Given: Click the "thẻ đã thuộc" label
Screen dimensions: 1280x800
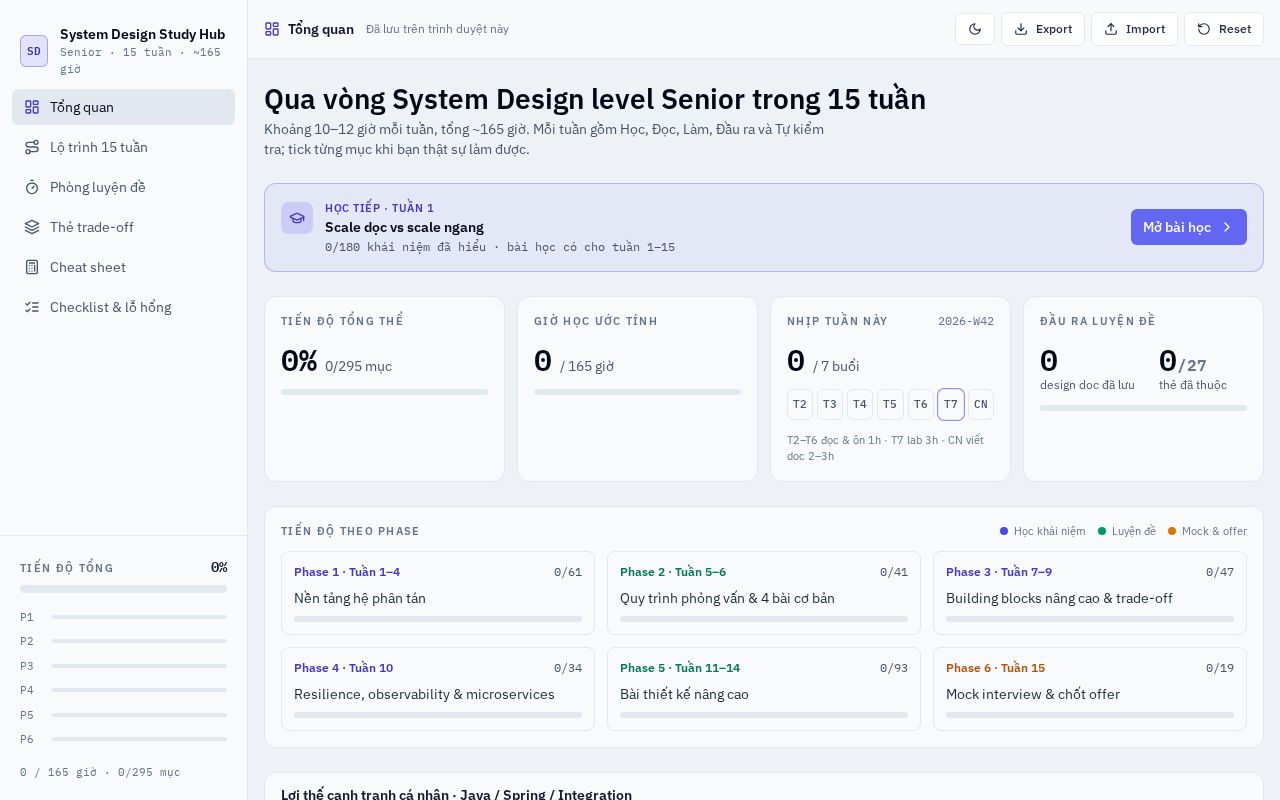Looking at the screenshot, I should tap(1193, 385).
